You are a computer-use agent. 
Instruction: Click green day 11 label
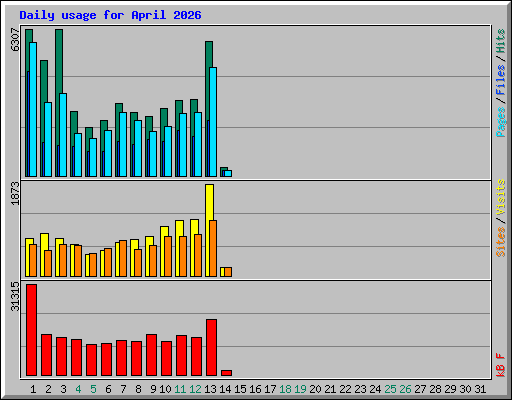pyautogui.click(x=180, y=389)
